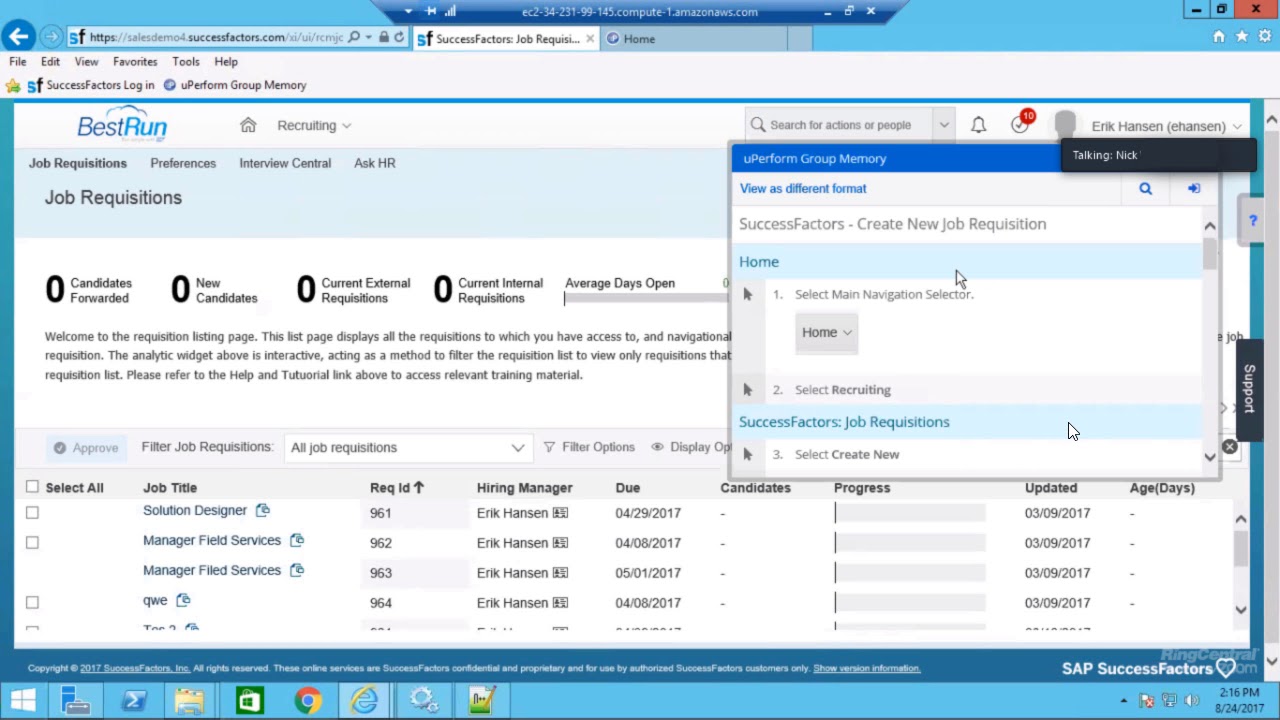Click the Search for actions or people field

[x=840, y=125]
